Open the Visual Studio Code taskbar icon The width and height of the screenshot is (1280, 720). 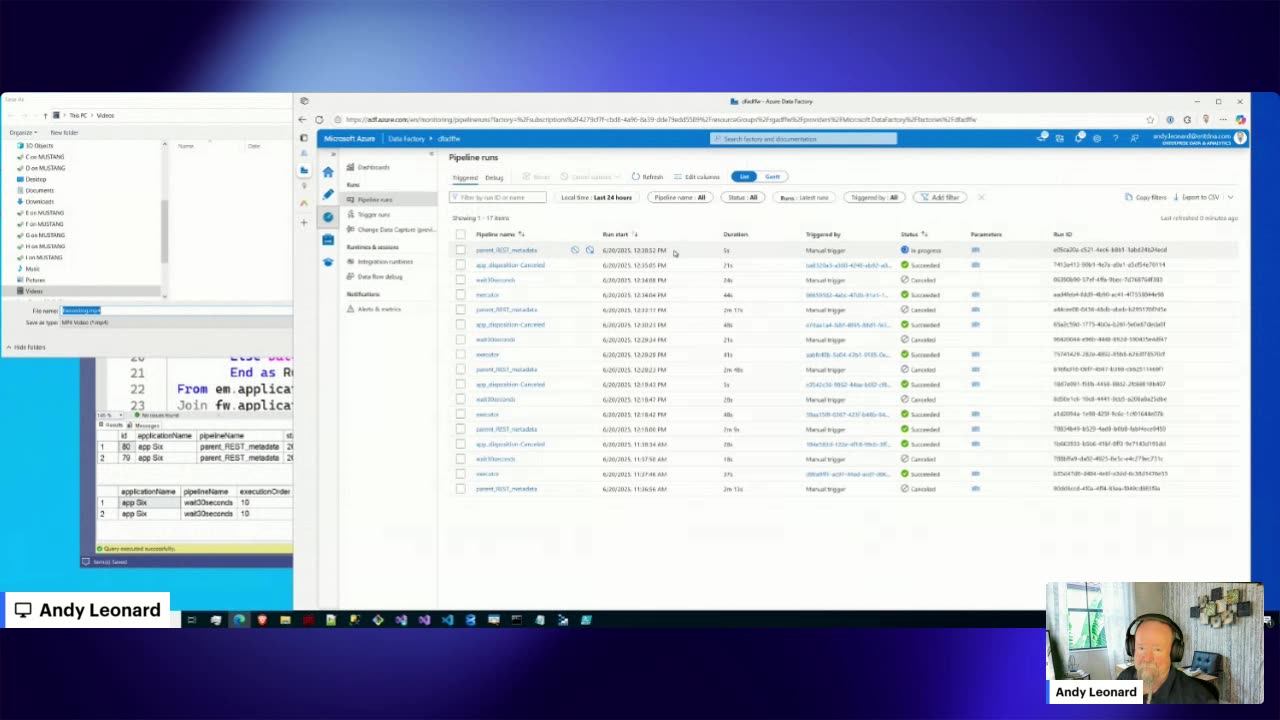pyautogui.click(x=447, y=620)
